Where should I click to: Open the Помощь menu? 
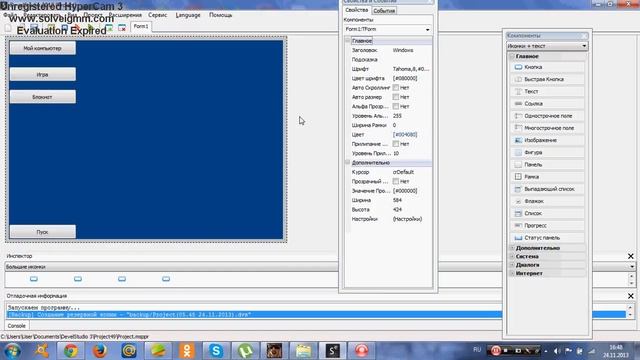pyautogui.click(x=220, y=15)
